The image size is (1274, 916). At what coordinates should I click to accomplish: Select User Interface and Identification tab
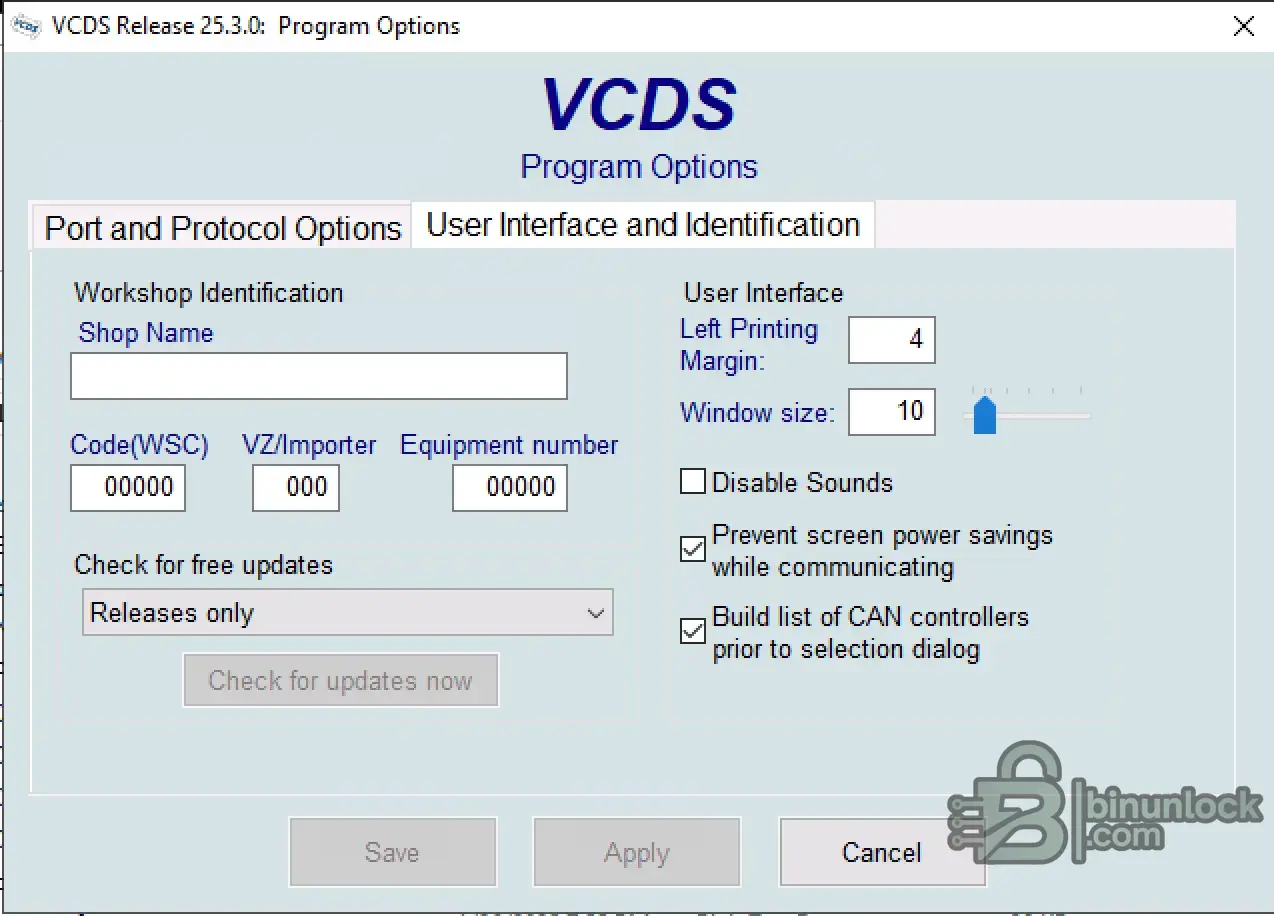(x=643, y=224)
